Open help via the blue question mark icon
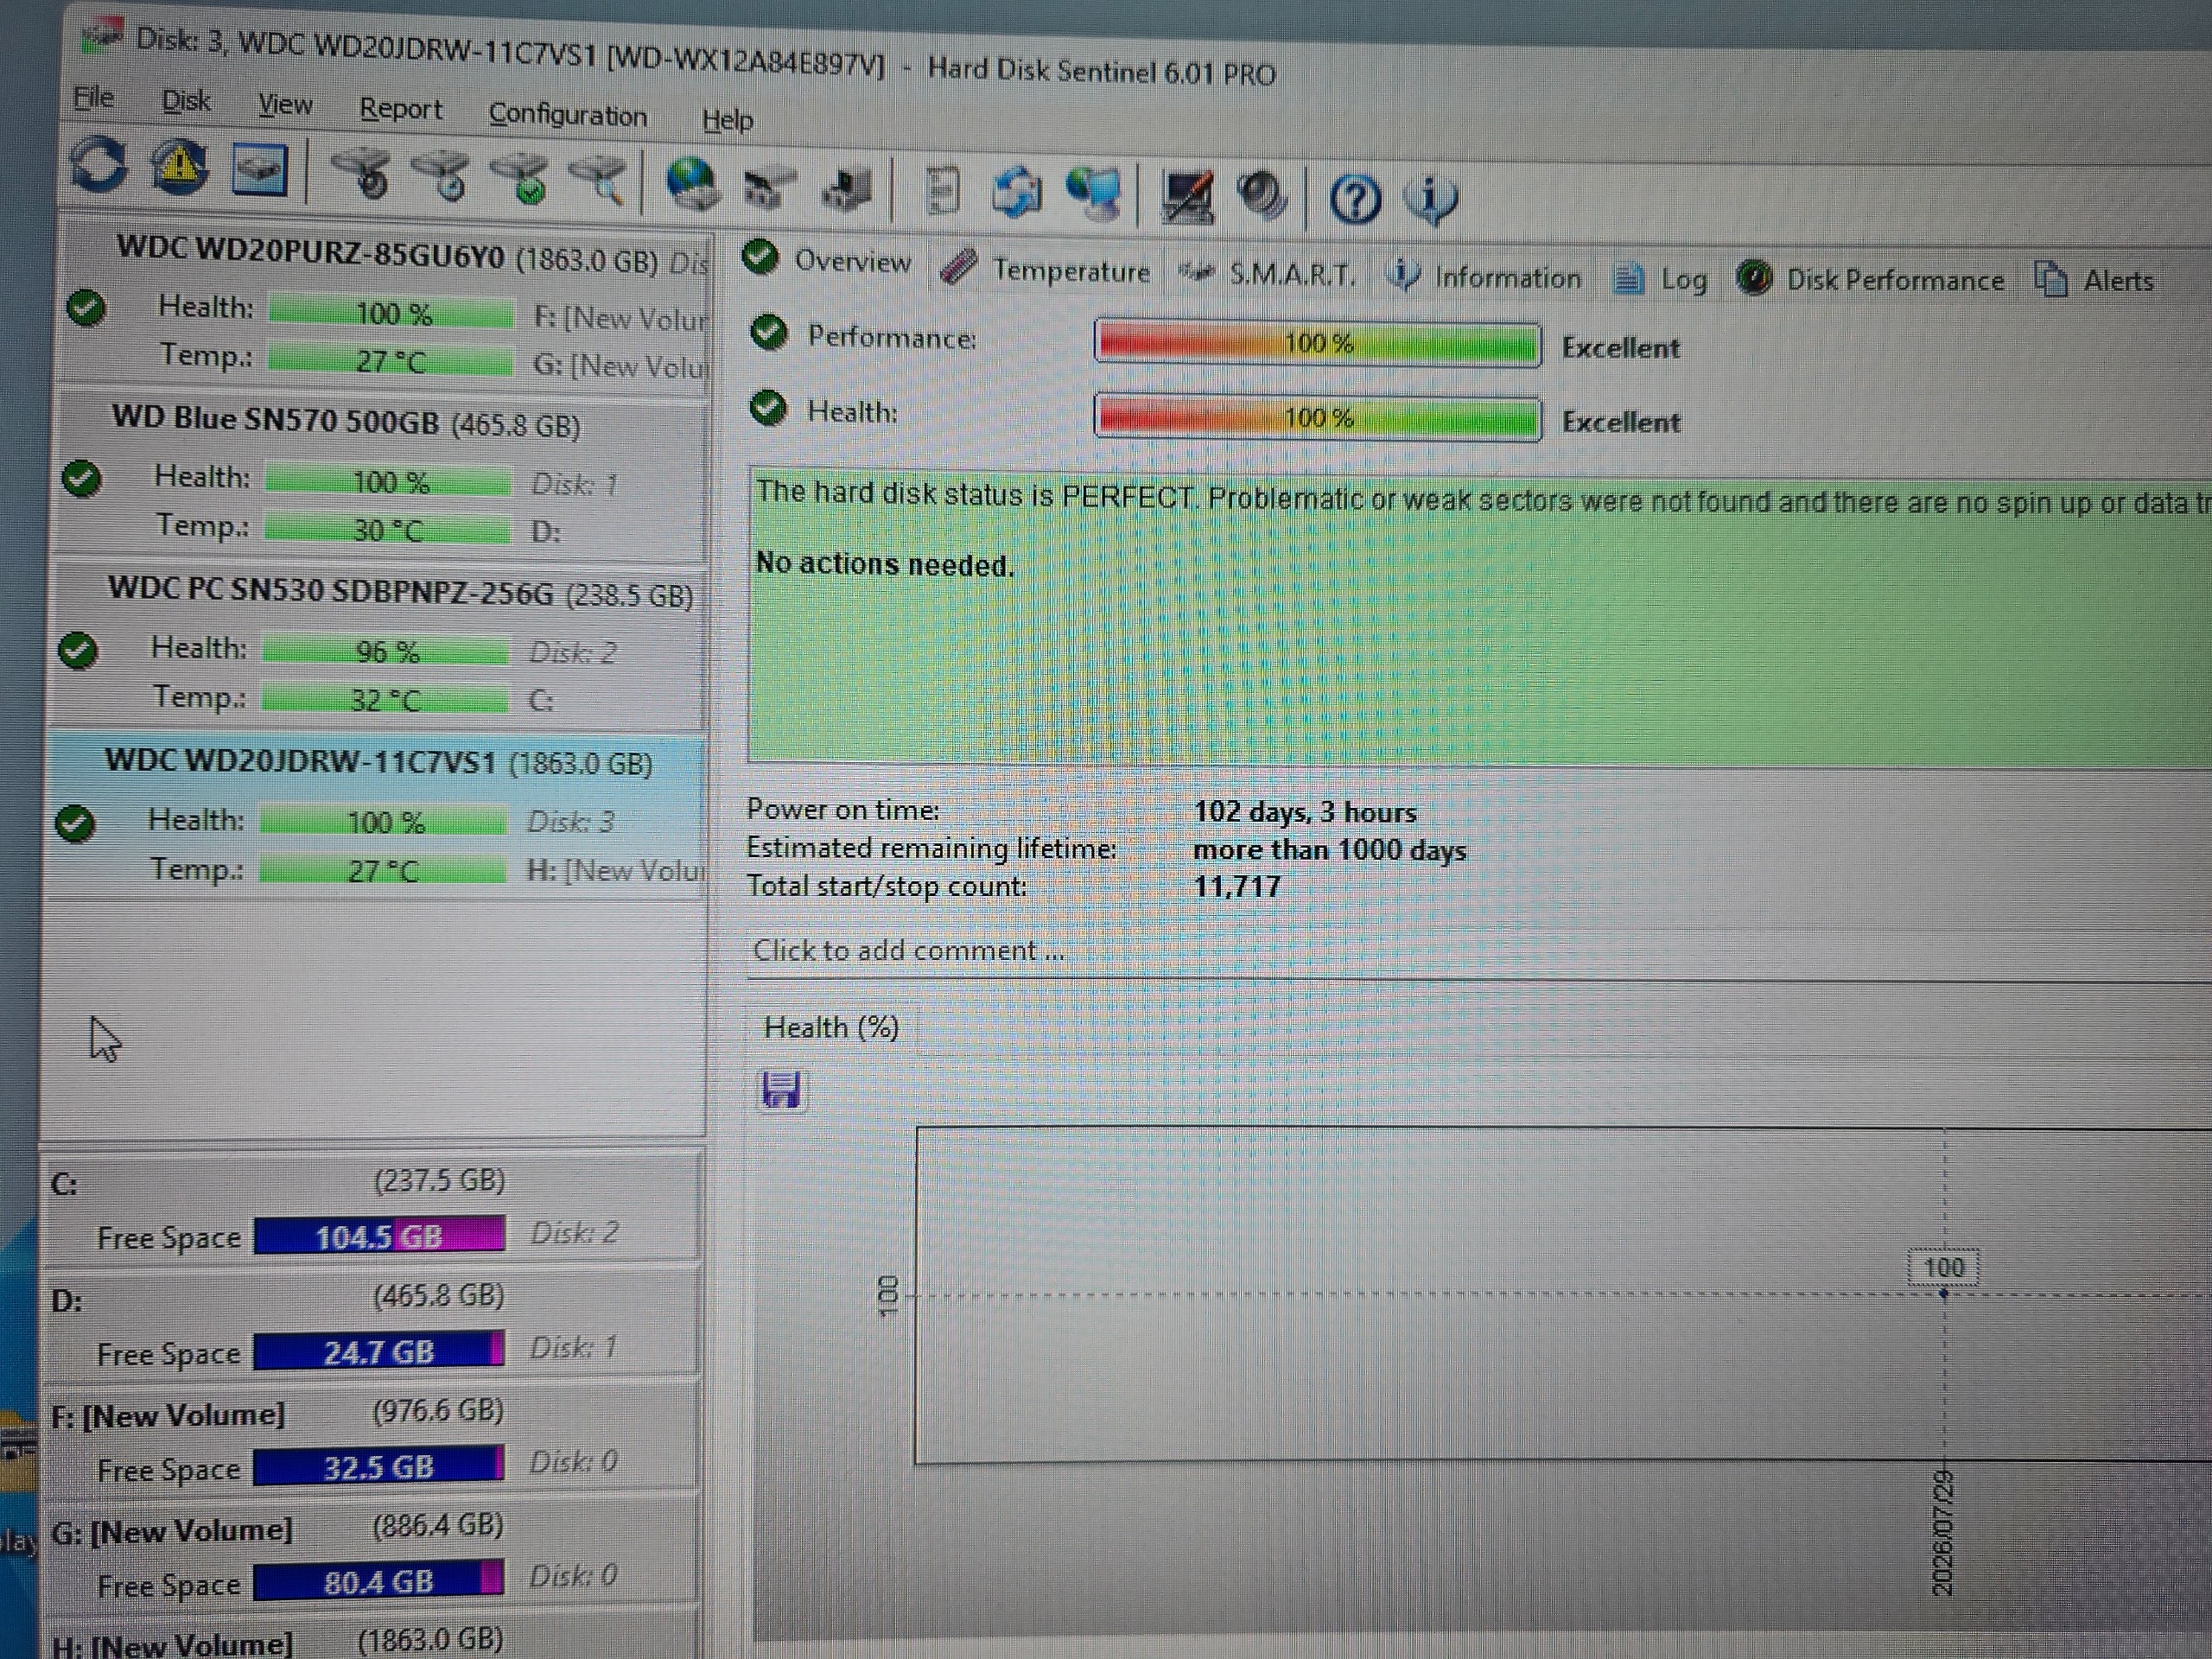 pyautogui.click(x=1355, y=199)
